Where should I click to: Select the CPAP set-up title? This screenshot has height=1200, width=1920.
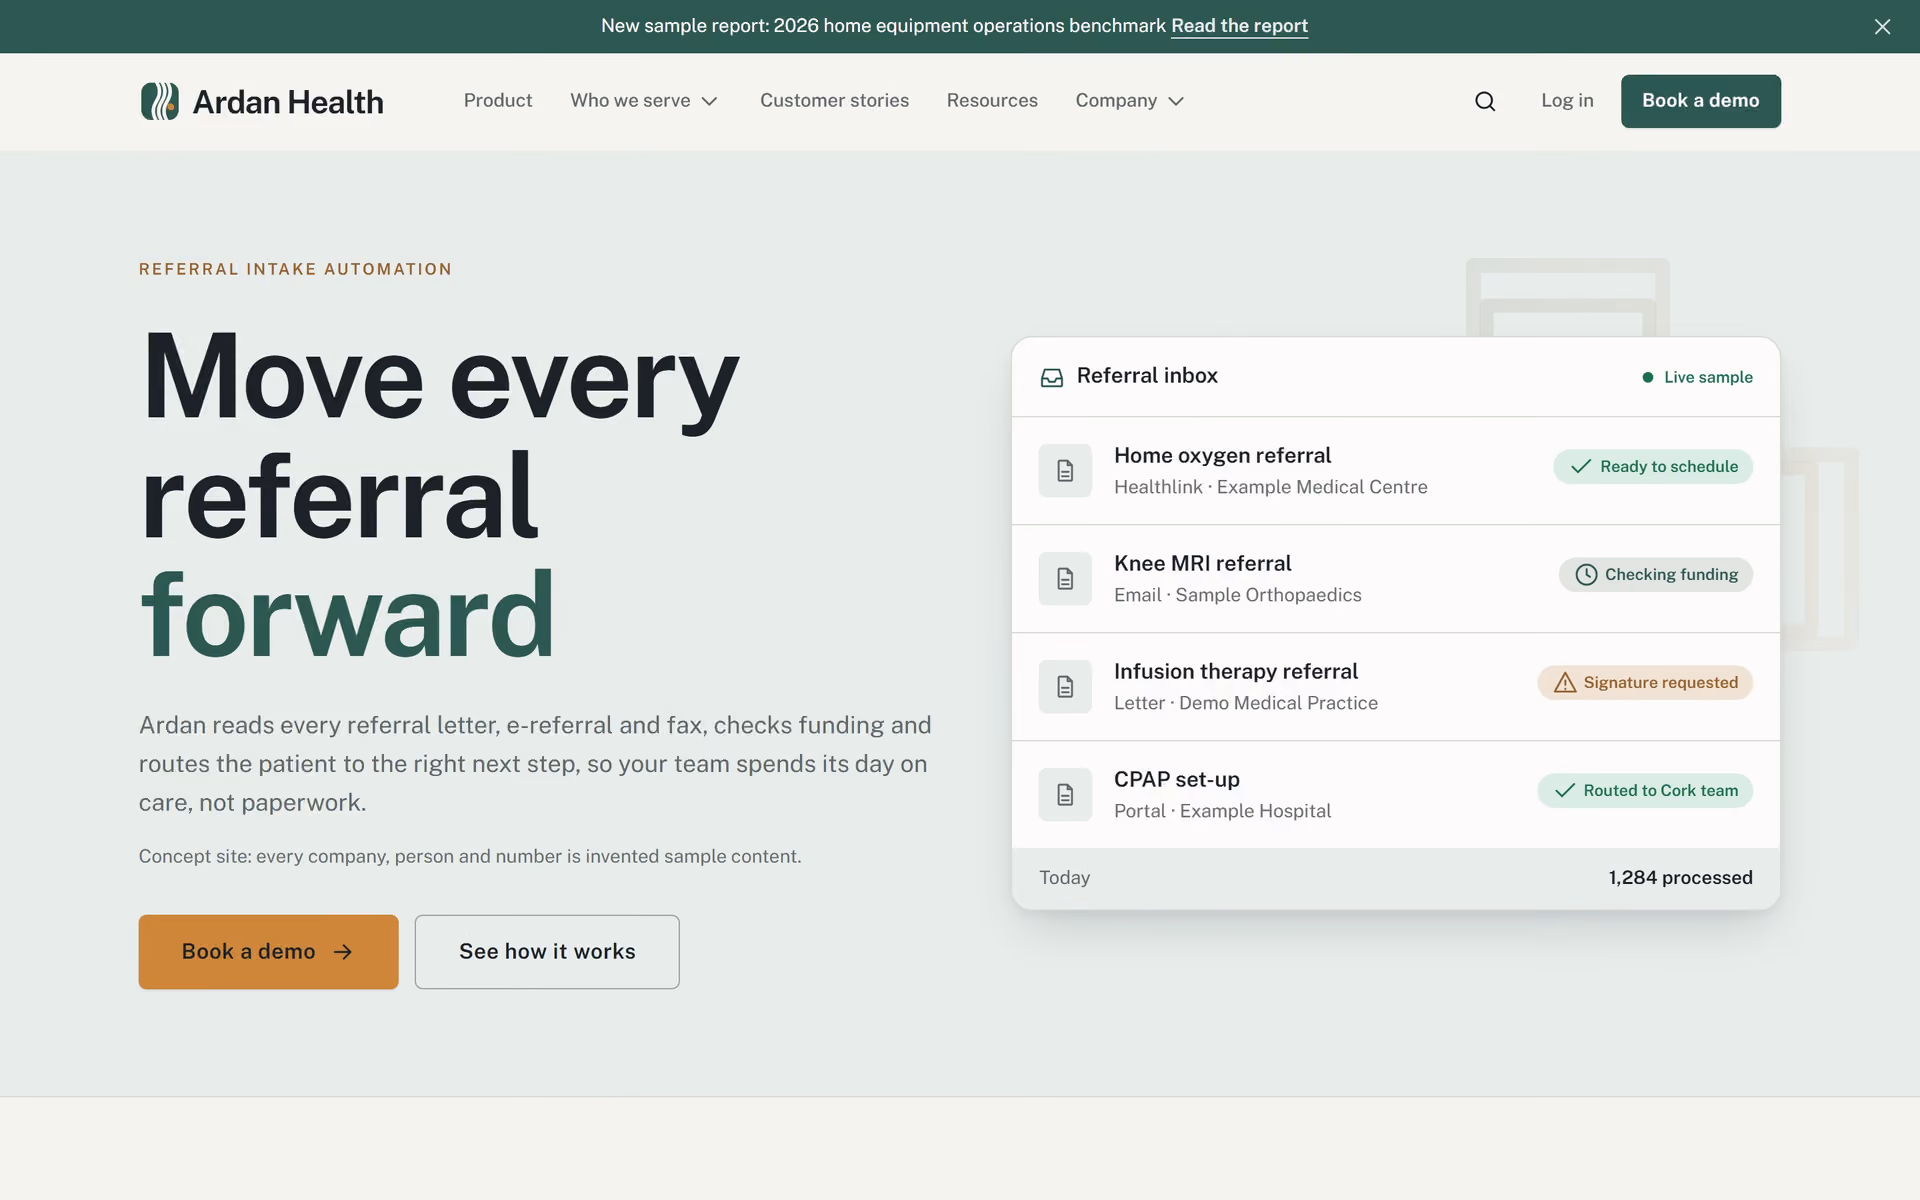click(x=1177, y=780)
